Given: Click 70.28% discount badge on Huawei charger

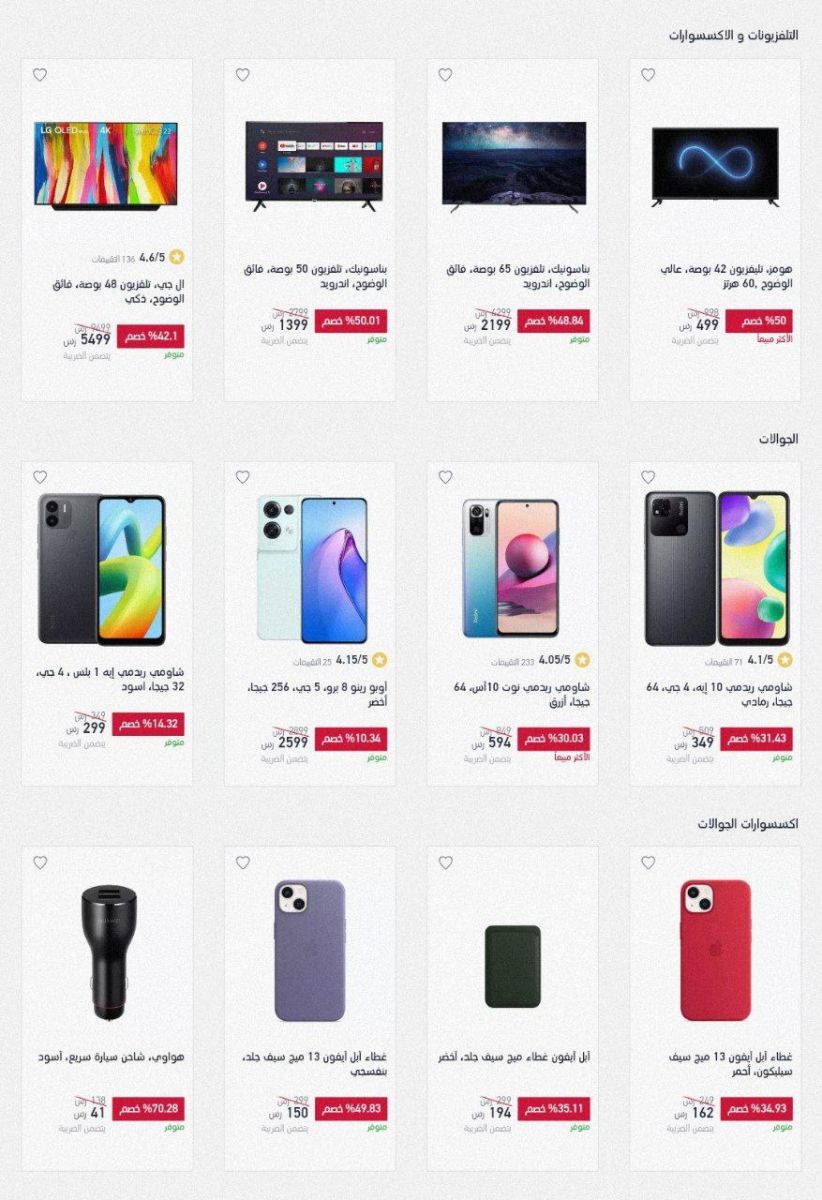Looking at the screenshot, I should coord(148,1109).
